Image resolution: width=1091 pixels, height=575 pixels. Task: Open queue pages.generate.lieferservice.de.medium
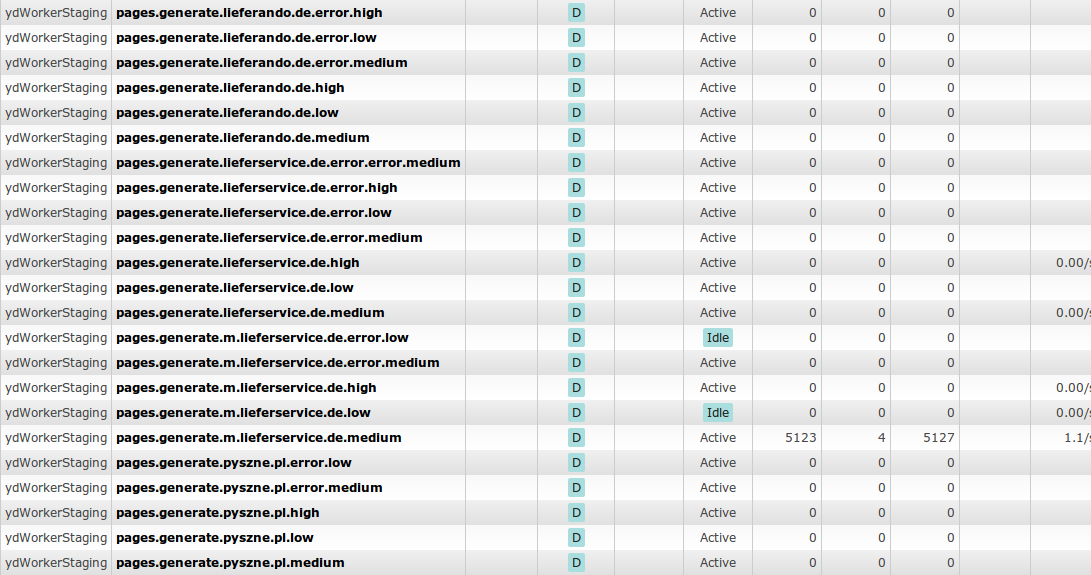(250, 313)
